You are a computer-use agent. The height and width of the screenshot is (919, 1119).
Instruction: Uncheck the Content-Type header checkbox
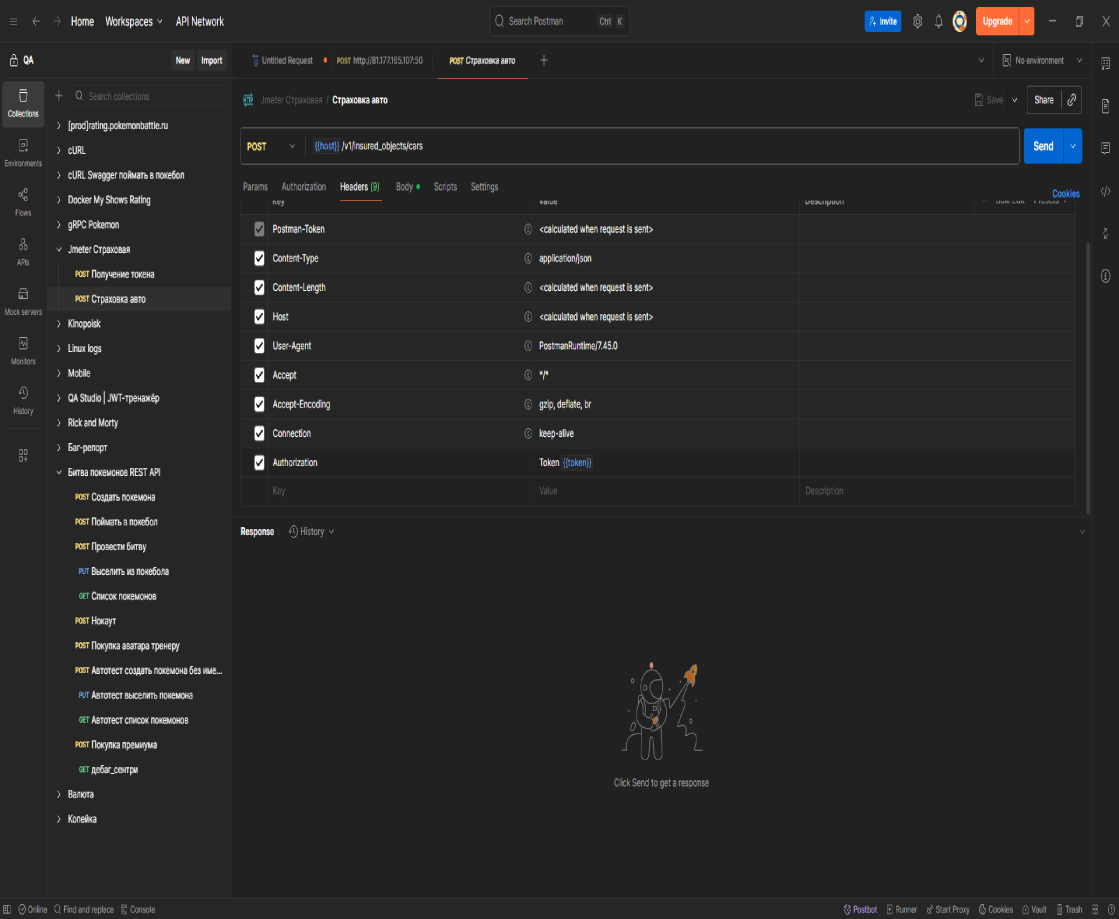coord(259,258)
